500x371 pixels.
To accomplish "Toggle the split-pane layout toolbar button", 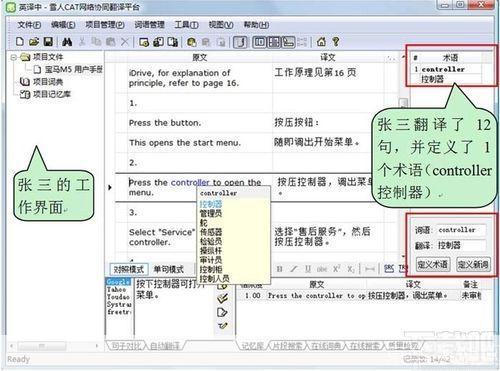I will 274,42.
